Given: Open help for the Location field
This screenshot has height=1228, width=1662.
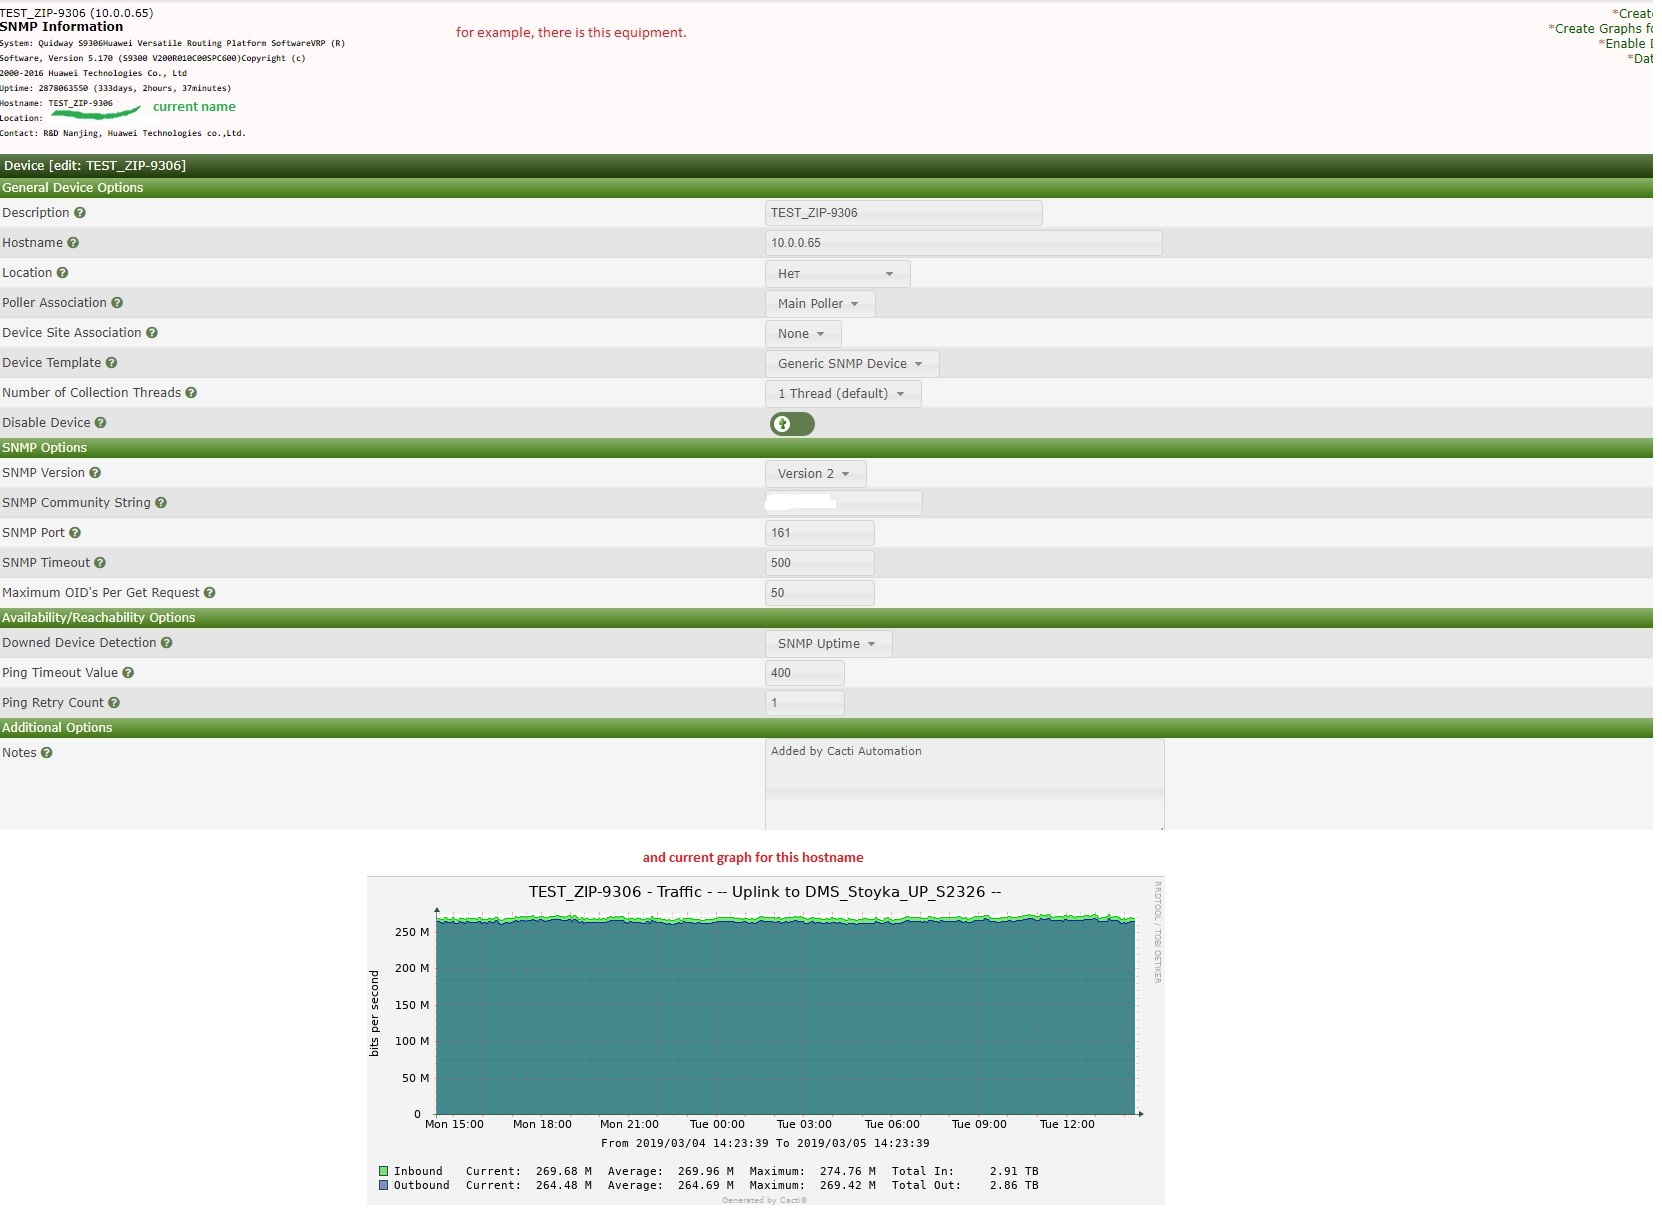Looking at the screenshot, I should tap(60, 273).
